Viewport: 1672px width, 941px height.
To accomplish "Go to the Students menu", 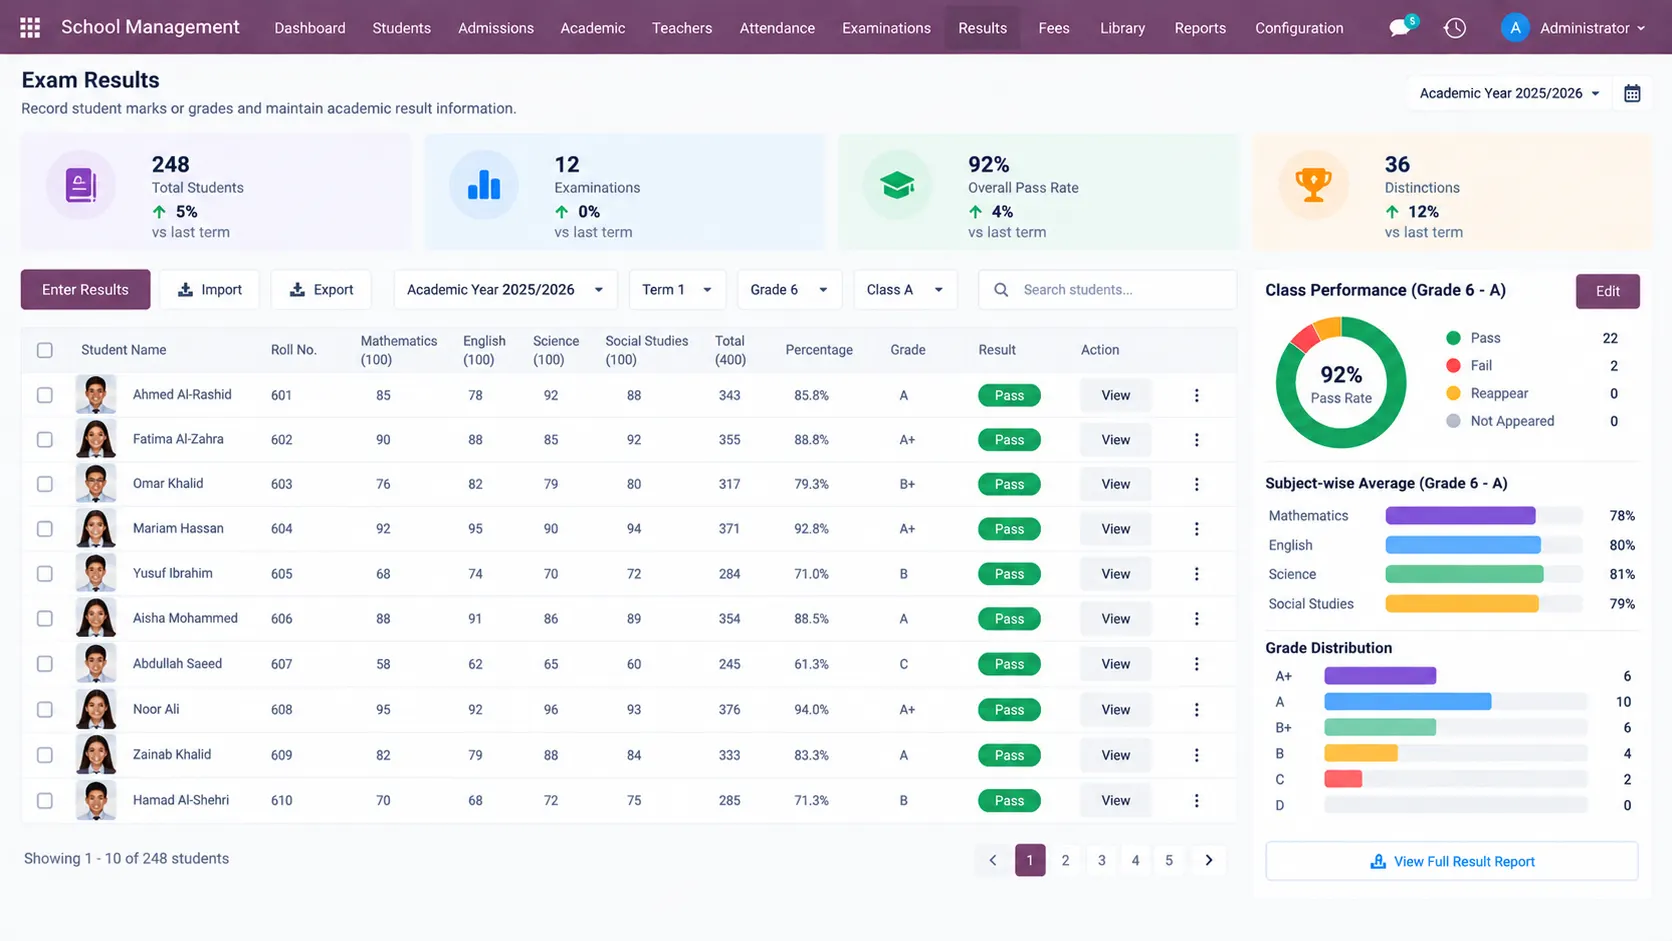I will point(401,28).
